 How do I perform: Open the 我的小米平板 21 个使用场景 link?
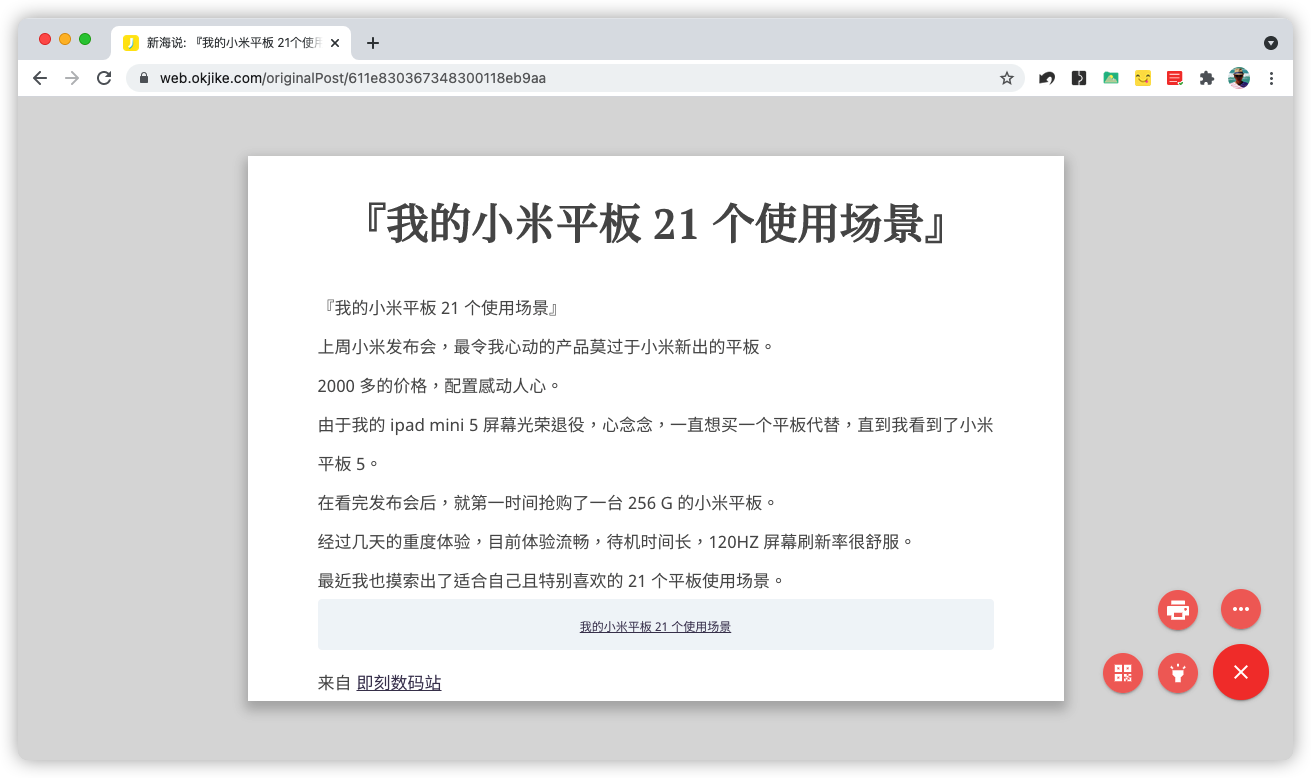pyautogui.click(x=655, y=627)
